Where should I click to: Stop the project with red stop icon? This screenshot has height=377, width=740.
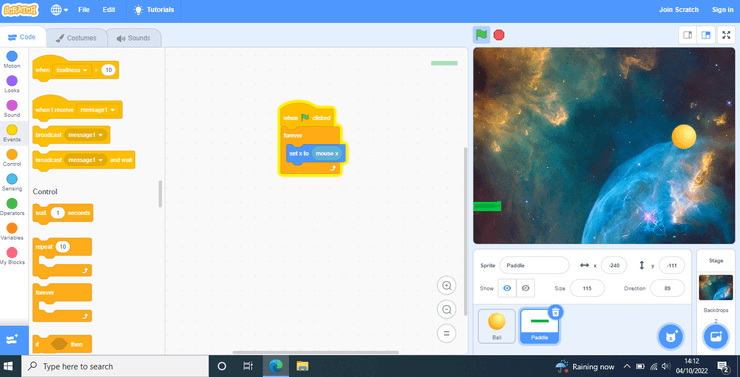coord(499,35)
